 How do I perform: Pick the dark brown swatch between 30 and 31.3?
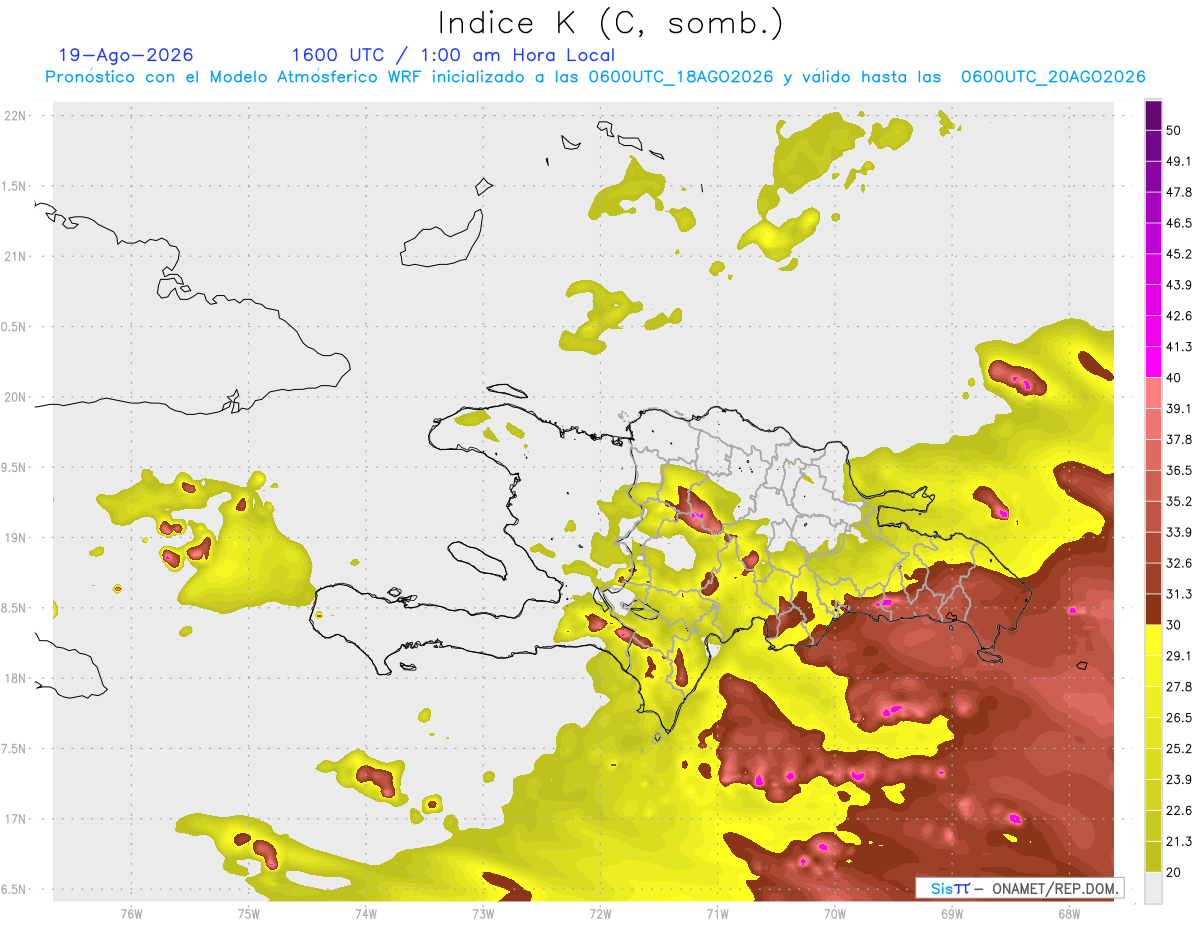point(1153,610)
